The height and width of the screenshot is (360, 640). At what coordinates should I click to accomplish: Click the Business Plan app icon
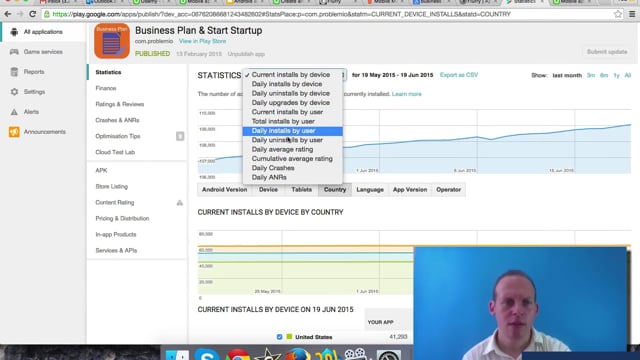pos(112,41)
